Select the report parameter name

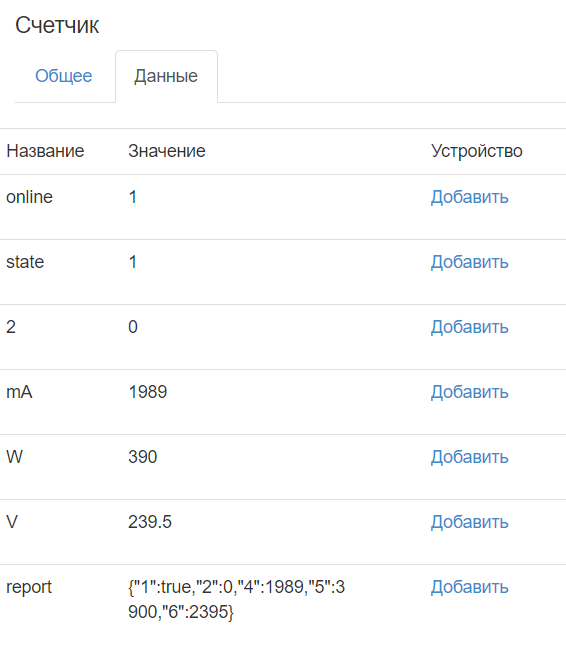tap(29, 587)
